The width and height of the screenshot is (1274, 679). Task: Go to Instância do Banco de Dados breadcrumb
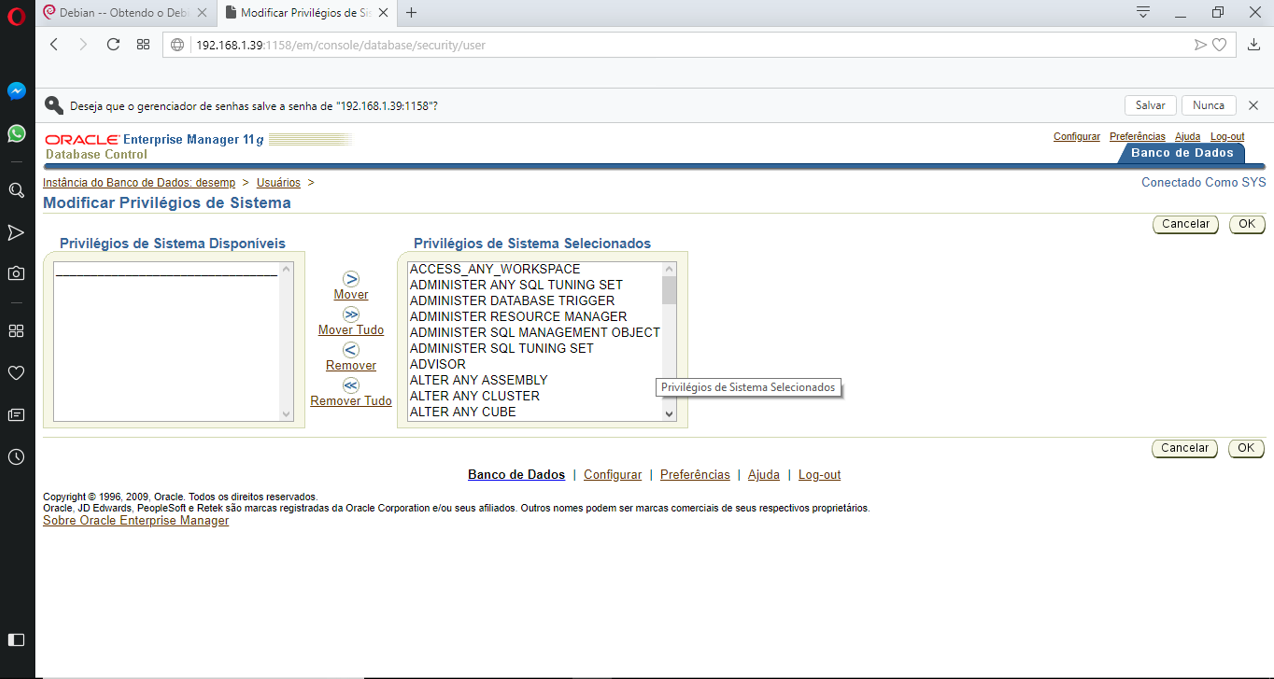click(x=139, y=183)
